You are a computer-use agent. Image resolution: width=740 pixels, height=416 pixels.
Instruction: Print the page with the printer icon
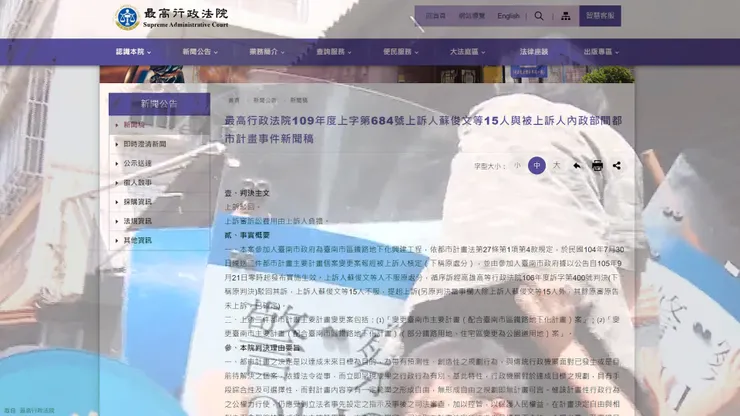coord(597,166)
